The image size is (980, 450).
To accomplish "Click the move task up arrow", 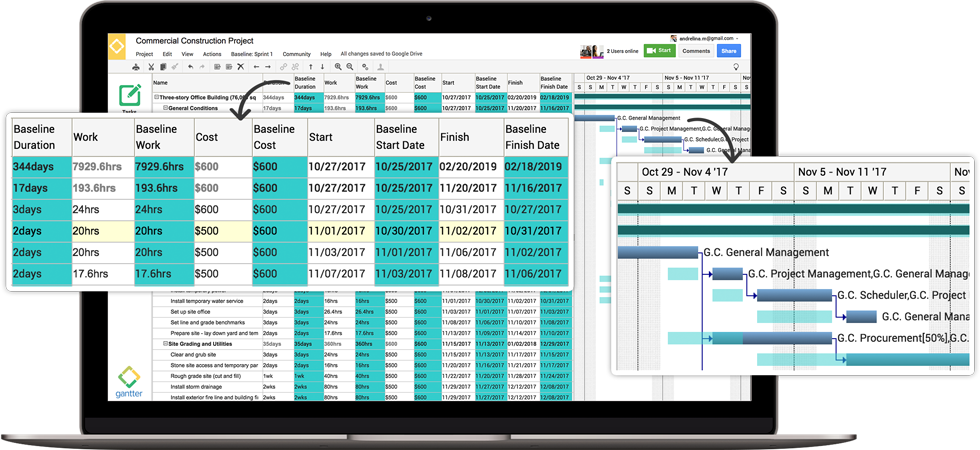I will [309, 67].
